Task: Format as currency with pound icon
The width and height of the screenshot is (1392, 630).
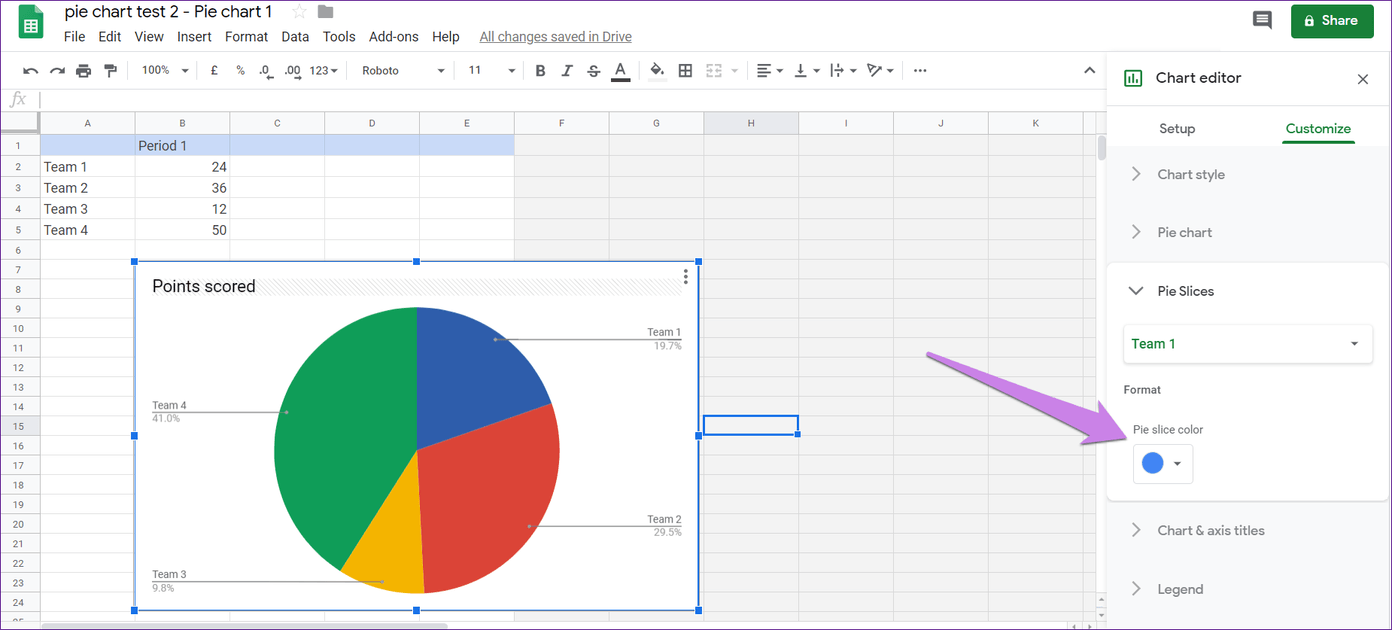Action: pos(214,71)
